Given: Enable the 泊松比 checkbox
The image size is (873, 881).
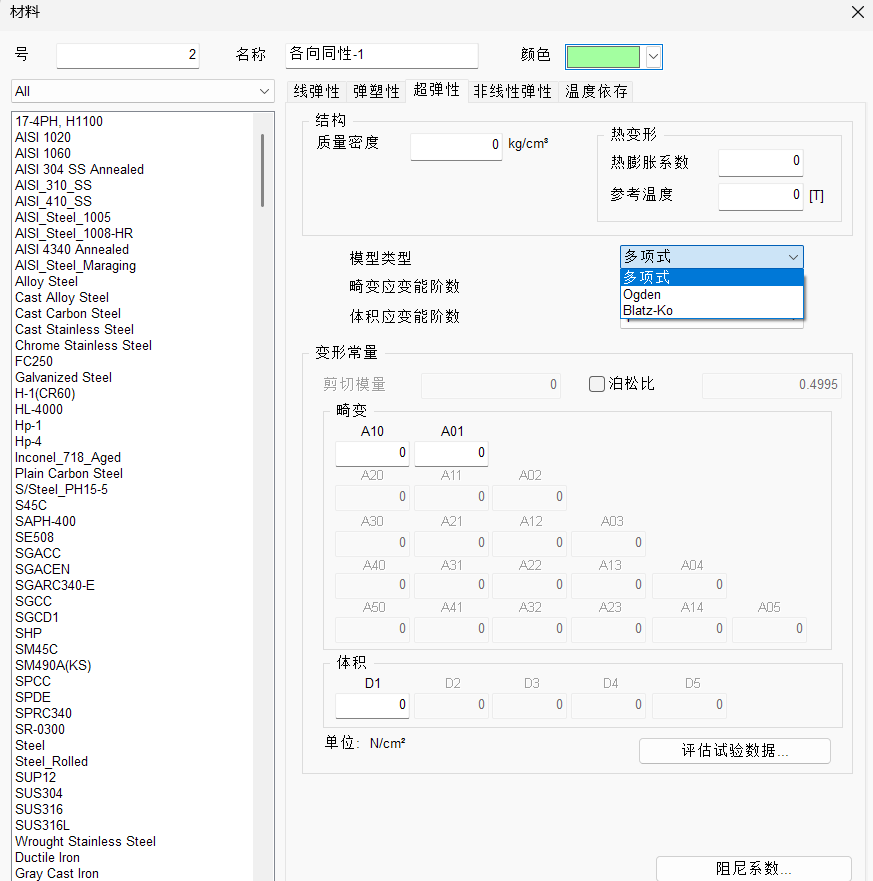Looking at the screenshot, I should click(x=597, y=384).
